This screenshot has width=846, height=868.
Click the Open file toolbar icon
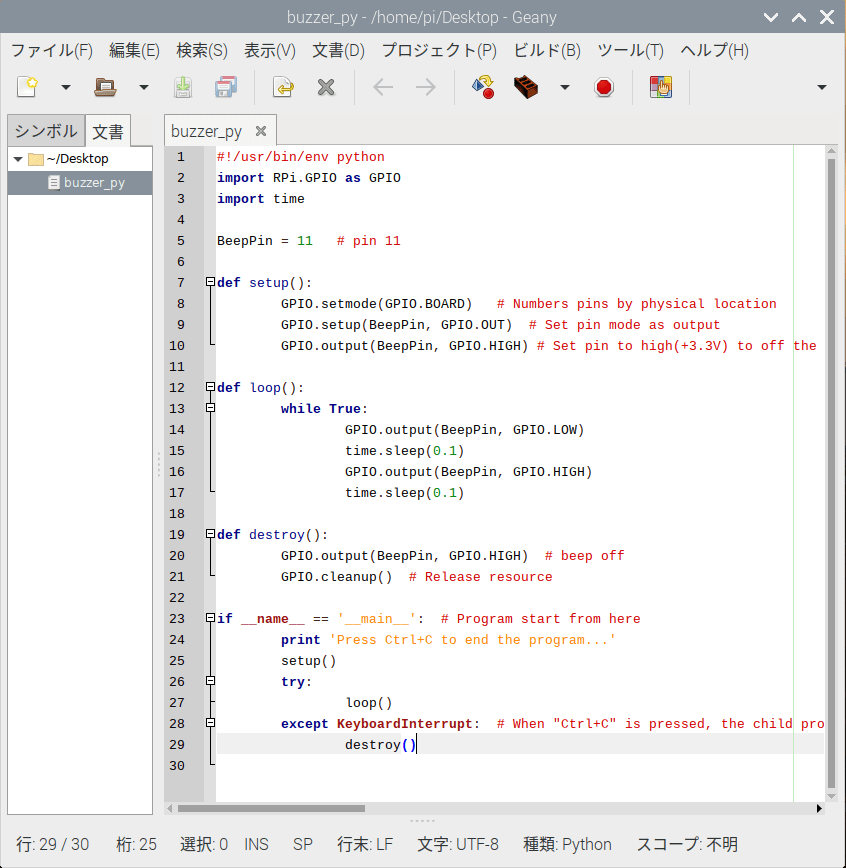click(105, 87)
